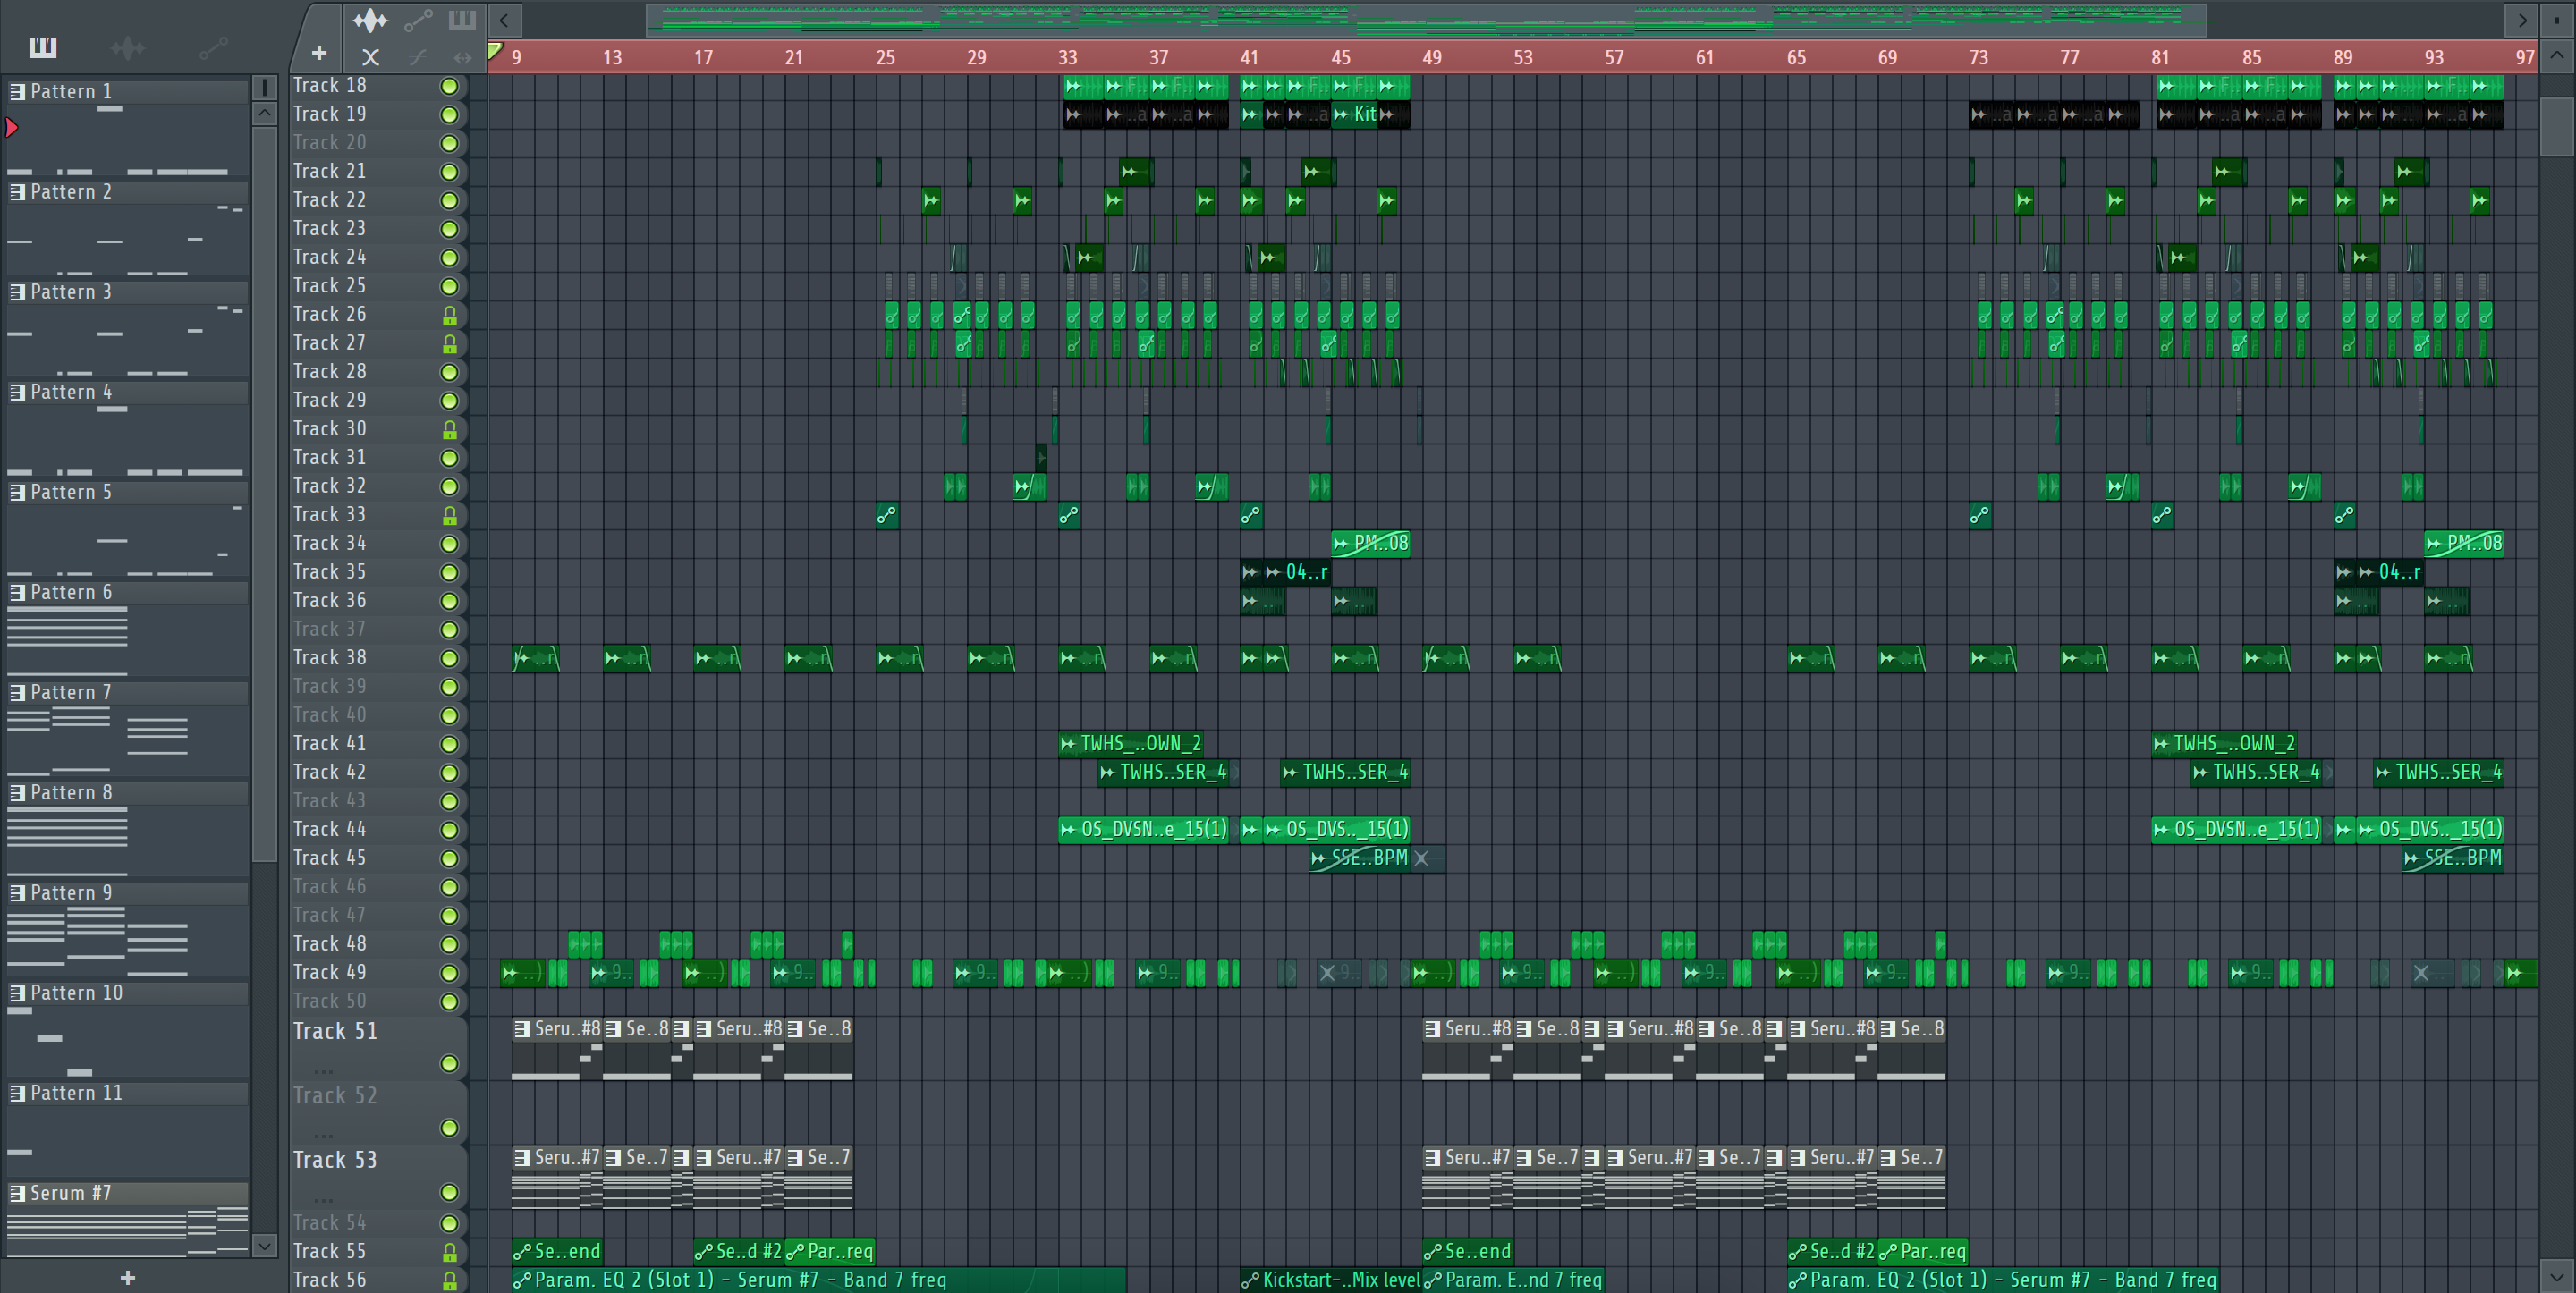This screenshot has height=1293, width=2576.
Task: Open menu icon of PM..08 clip near bar 45
Action: point(1341,544)
